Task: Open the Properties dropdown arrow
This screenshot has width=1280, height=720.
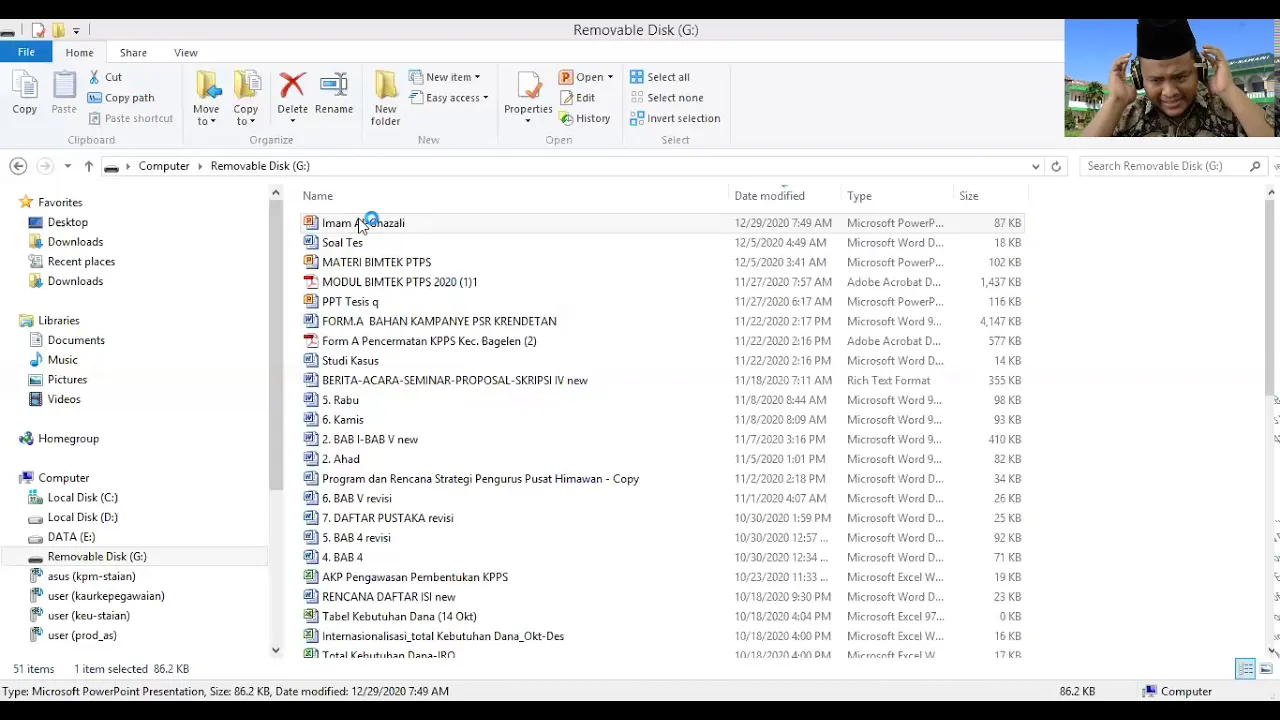Action: (528, 121)
